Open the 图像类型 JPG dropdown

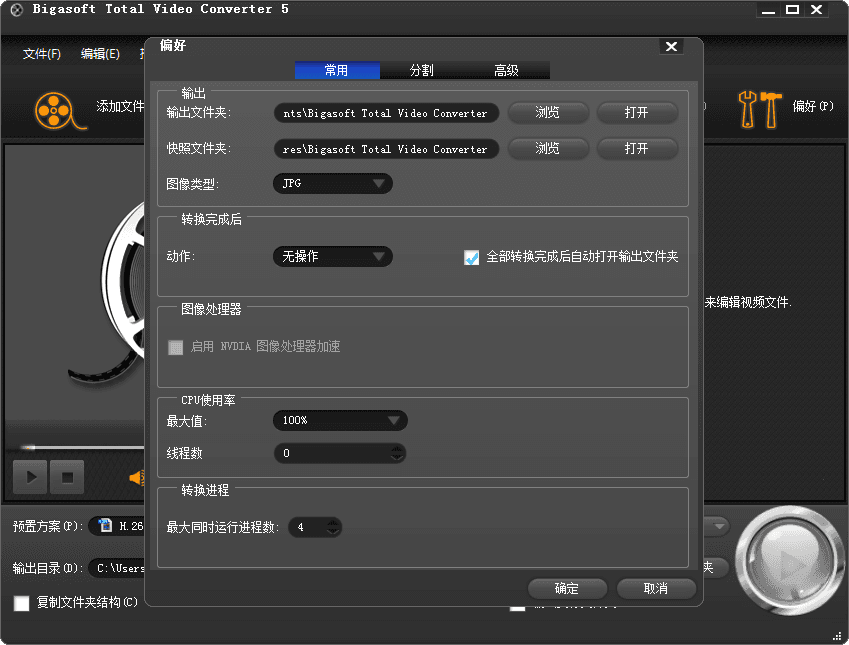pos(332,183)
